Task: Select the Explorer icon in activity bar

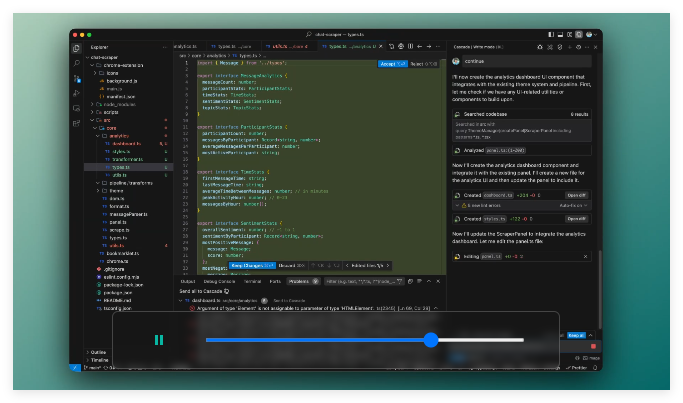Action: (x=77, y=48)
